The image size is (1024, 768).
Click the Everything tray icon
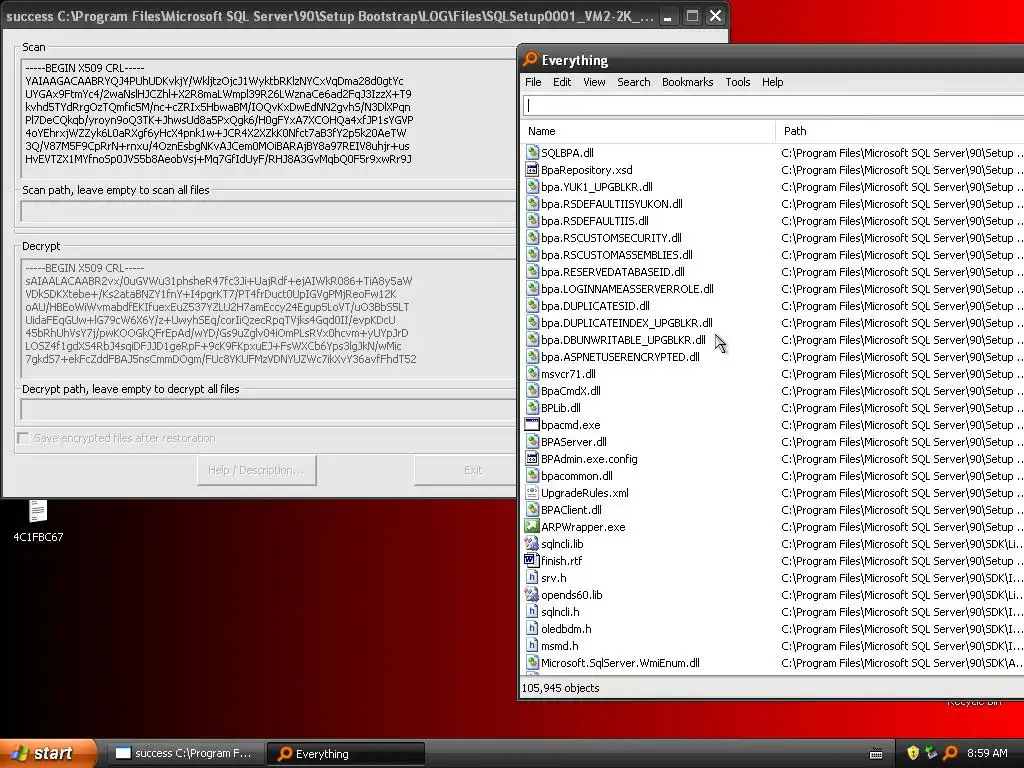pos(950,753)
